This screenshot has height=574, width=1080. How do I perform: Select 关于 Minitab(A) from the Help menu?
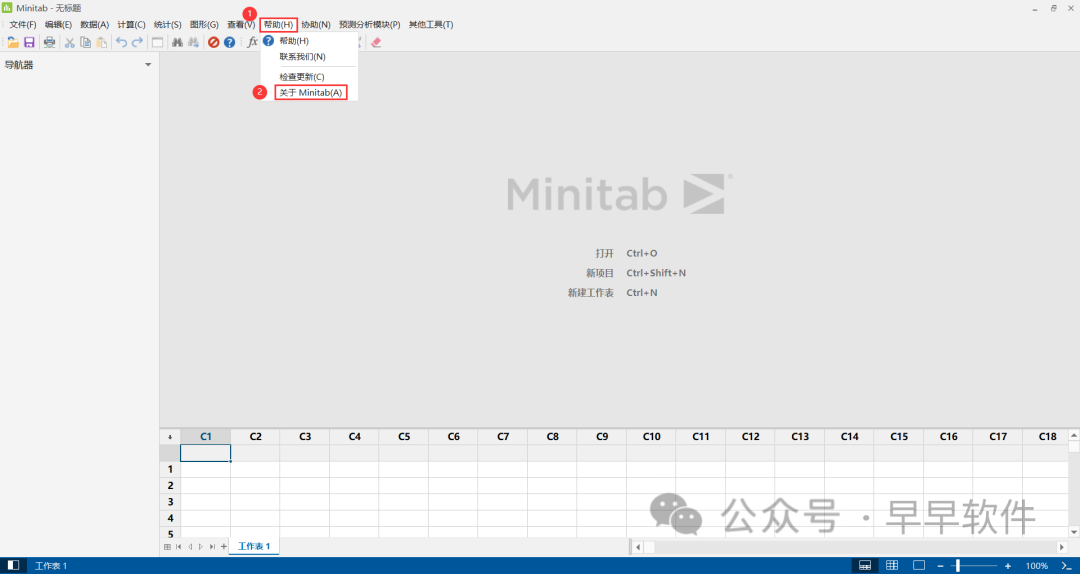coord(311,92)
